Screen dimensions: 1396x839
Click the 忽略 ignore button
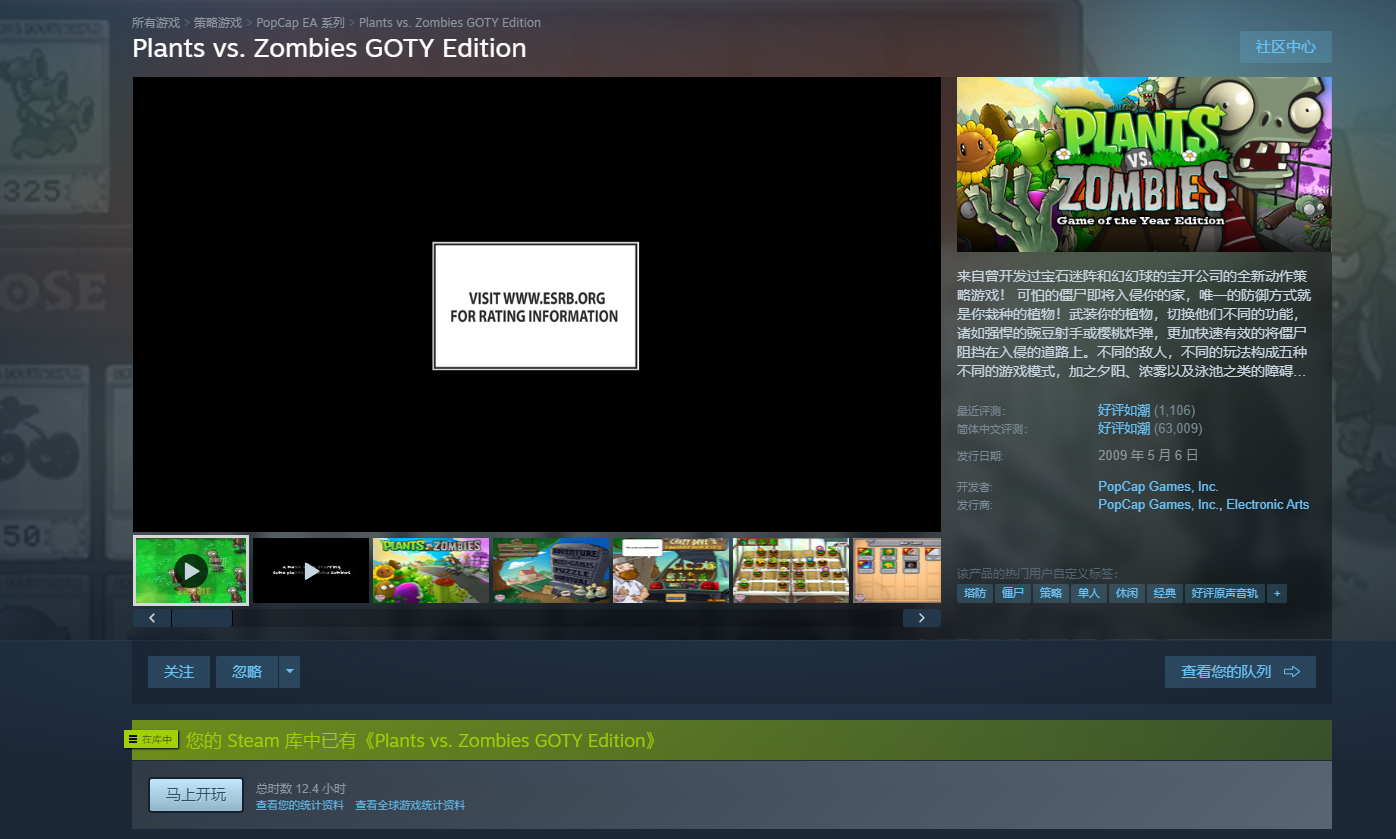point(247,672)
